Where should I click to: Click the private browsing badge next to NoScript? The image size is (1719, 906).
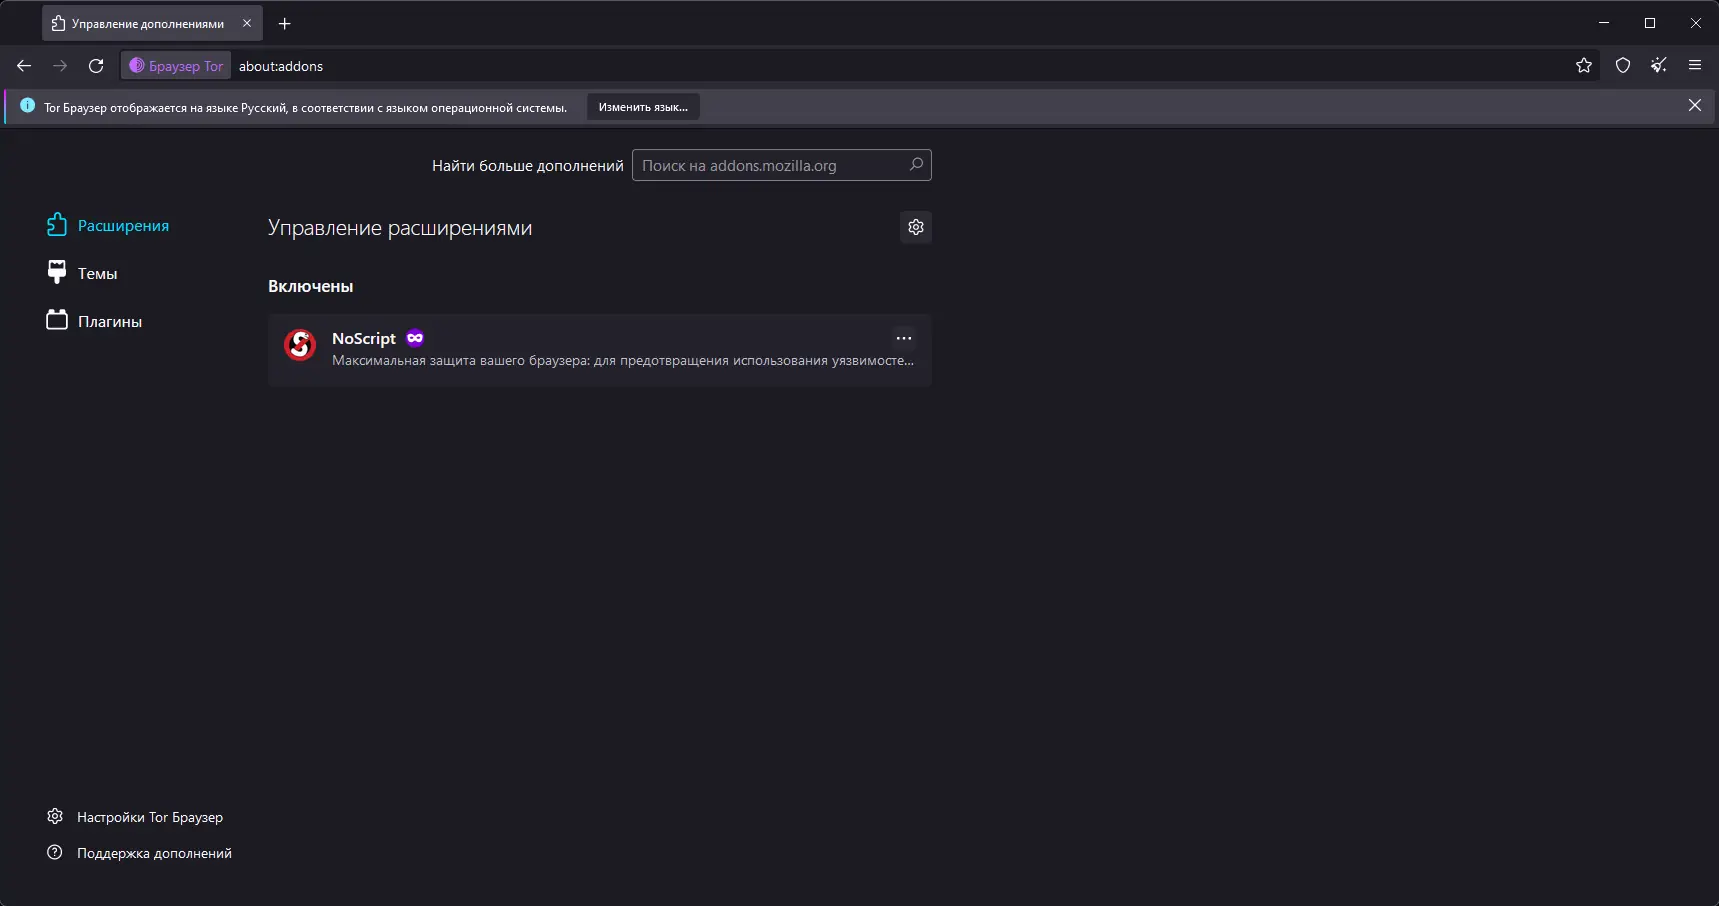[415, 338]
